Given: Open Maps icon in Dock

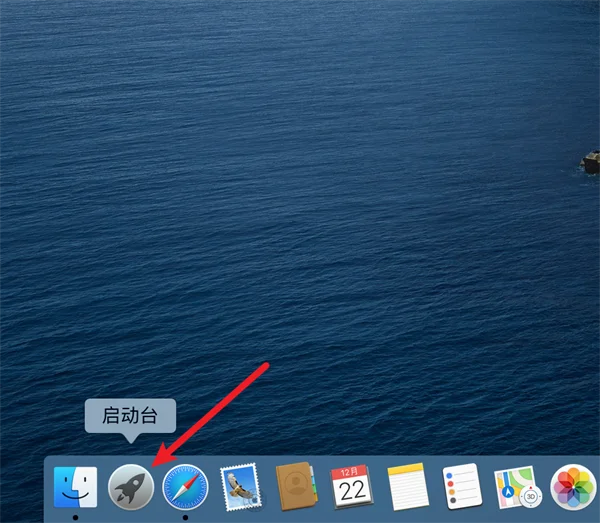Looking at the screenshot, I should coord(518,487).
